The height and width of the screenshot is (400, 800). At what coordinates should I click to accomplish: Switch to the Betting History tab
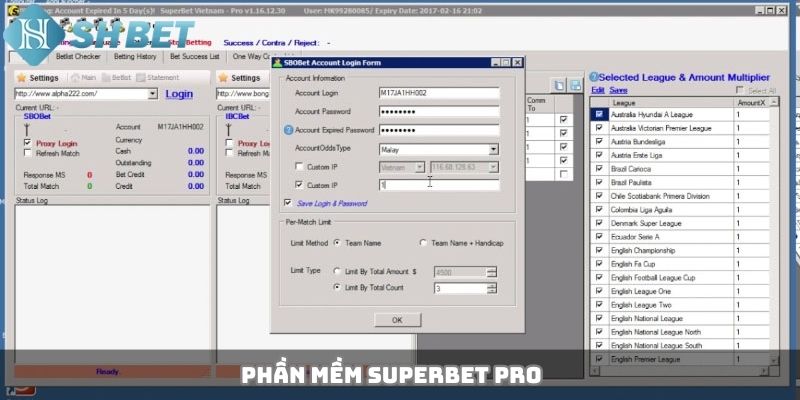[x=133, y=57]
